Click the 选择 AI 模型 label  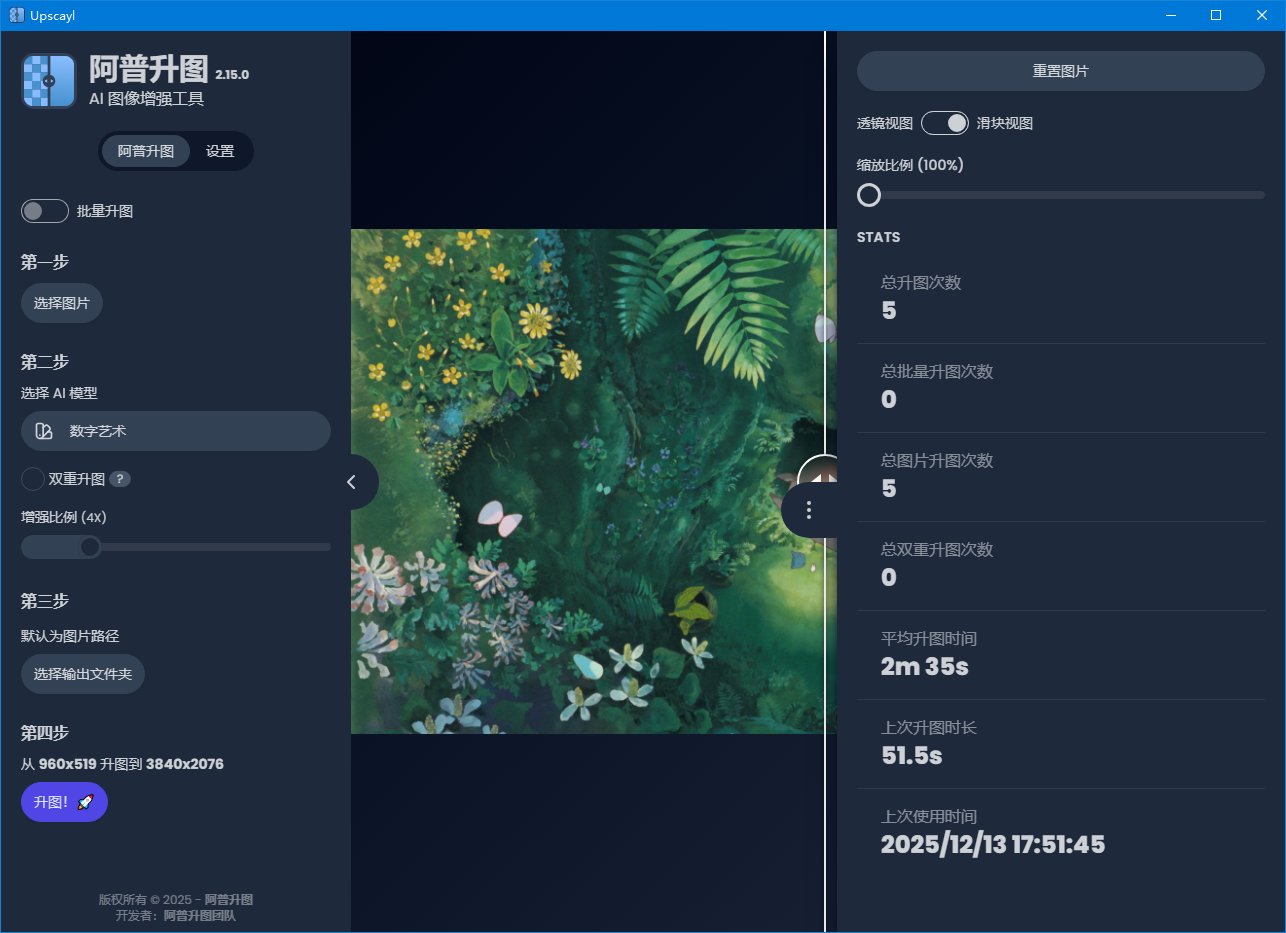pyautogui.click(x=59, y=393)
